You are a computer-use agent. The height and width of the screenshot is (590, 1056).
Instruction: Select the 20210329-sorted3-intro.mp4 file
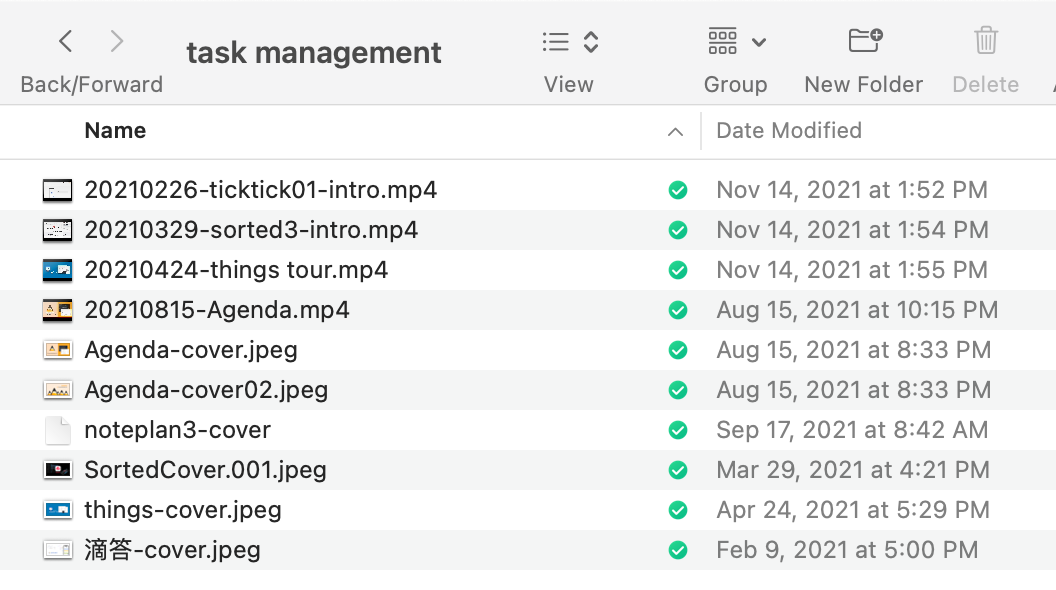pyautogui.click(x=251, y=230)
